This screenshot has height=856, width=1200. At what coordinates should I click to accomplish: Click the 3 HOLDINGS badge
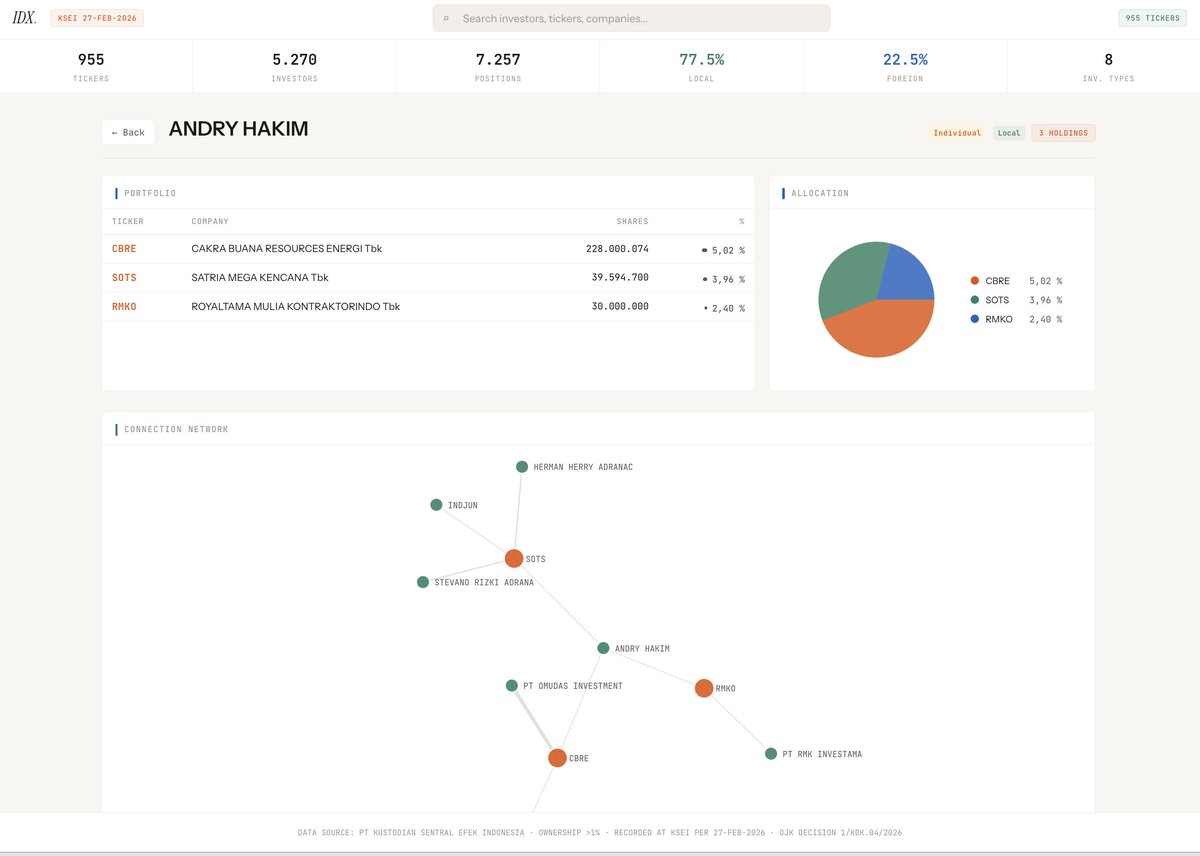[x=1063, y=132]
